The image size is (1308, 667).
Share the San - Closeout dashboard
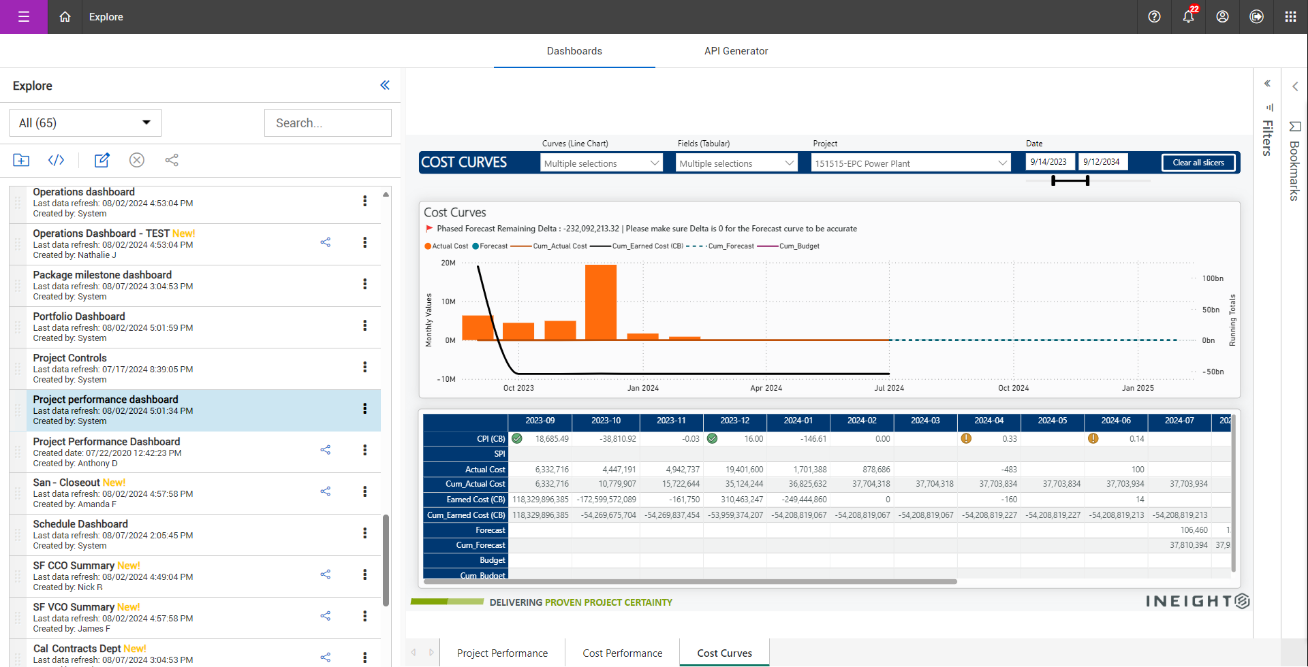[x=325, y=491]
